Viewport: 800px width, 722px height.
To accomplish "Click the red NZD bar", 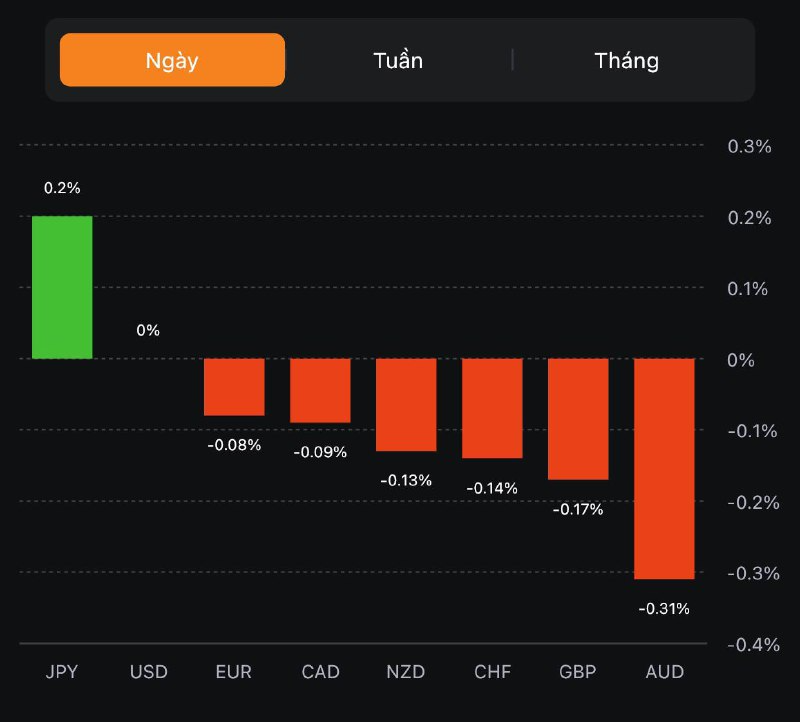I will click(x=406, y=405).
